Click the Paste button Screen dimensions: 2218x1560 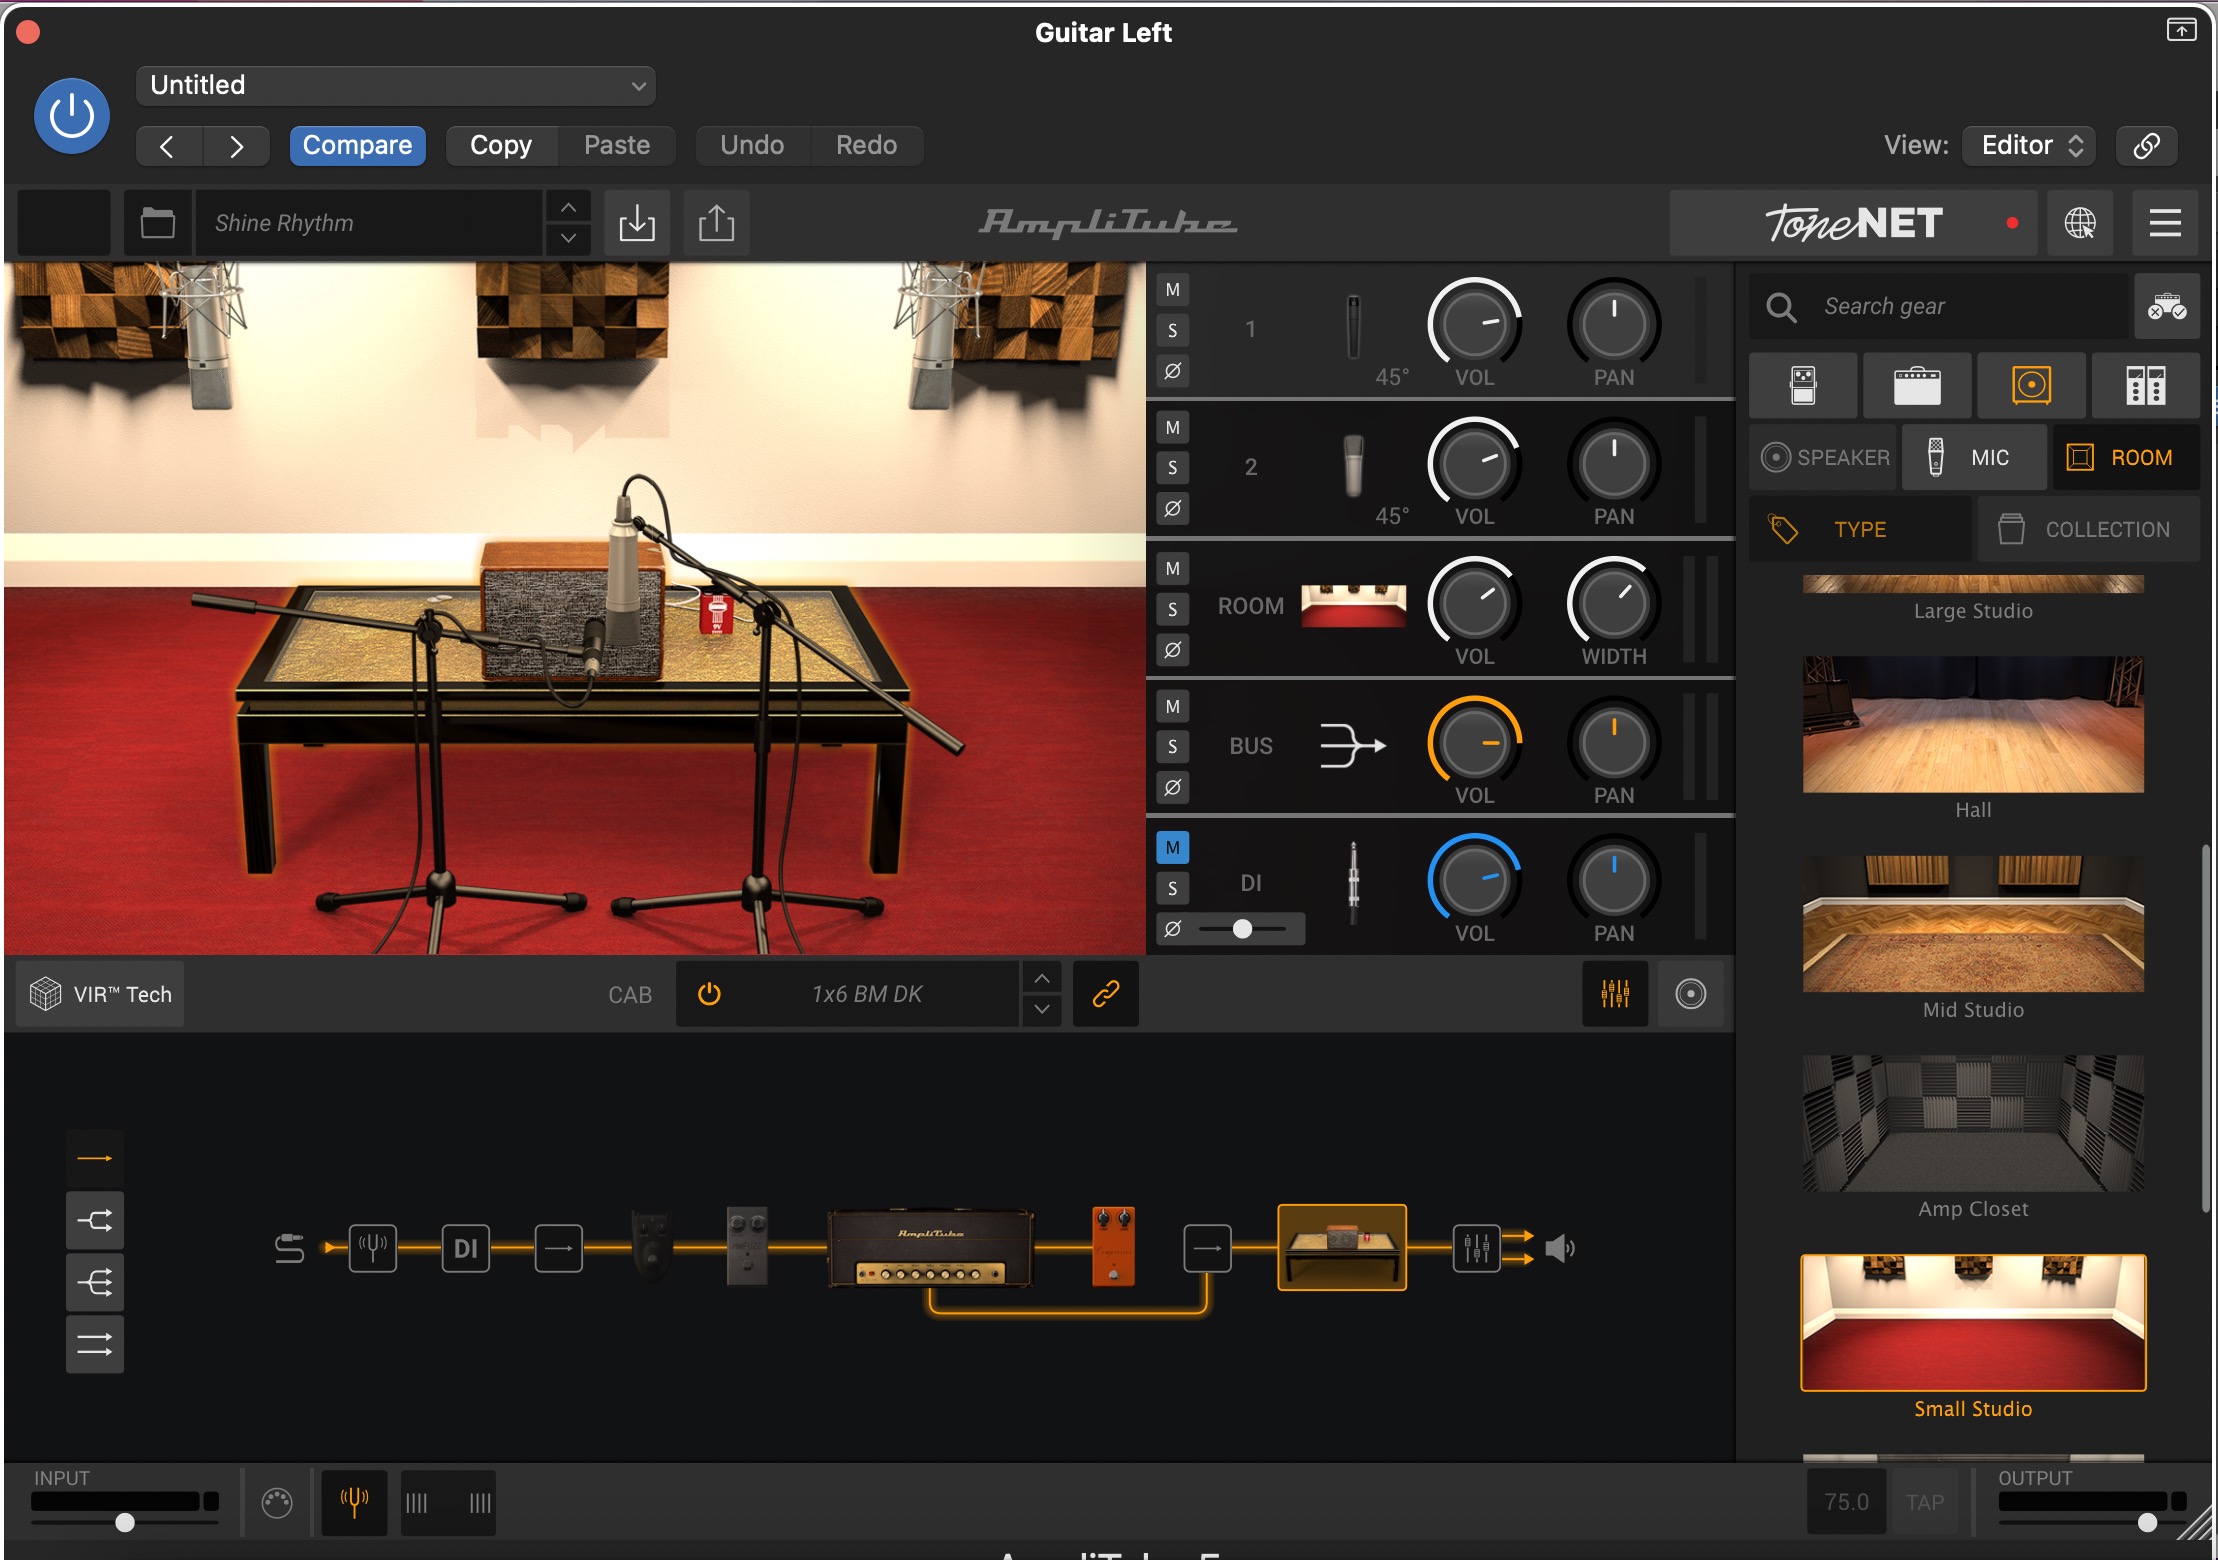[x=617, y=146]
